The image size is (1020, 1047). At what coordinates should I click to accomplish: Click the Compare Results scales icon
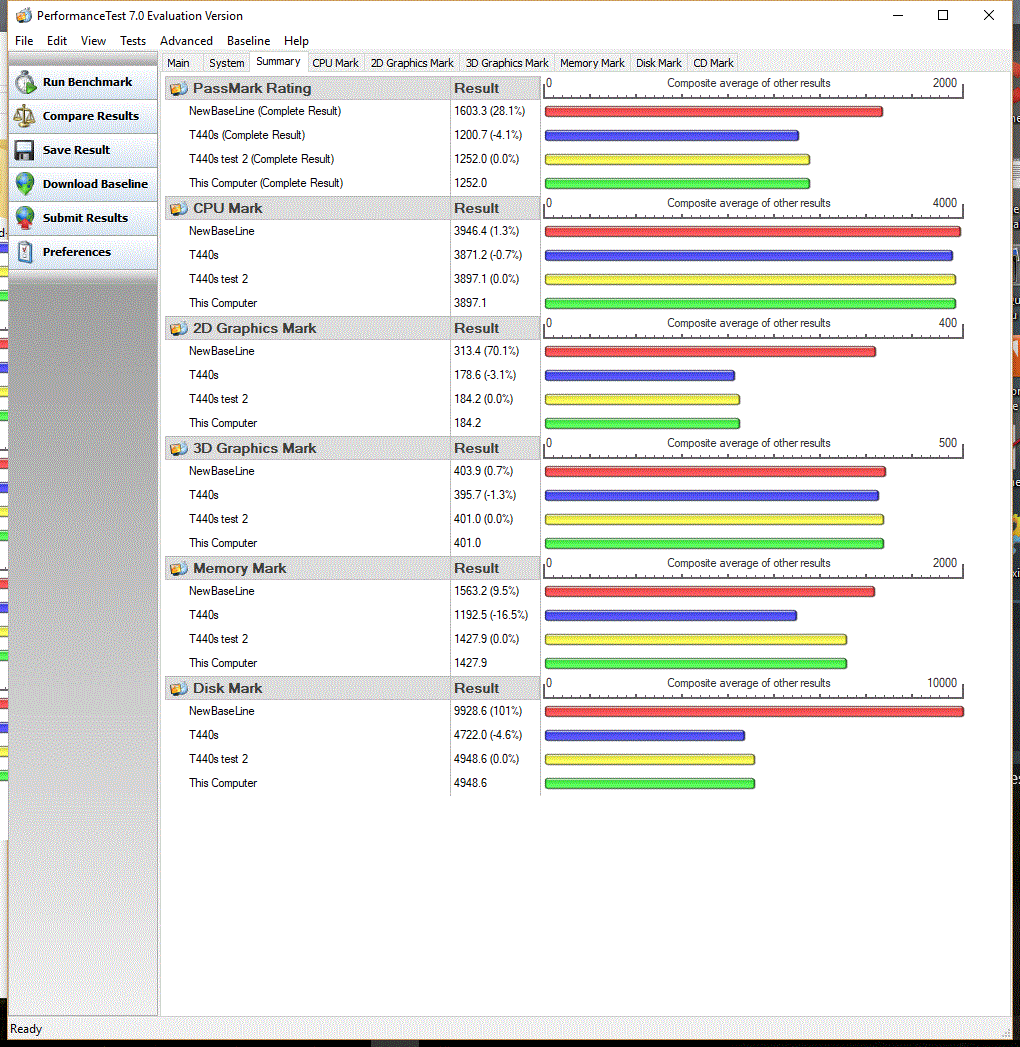pyautogui.click(x=25, y=116)
